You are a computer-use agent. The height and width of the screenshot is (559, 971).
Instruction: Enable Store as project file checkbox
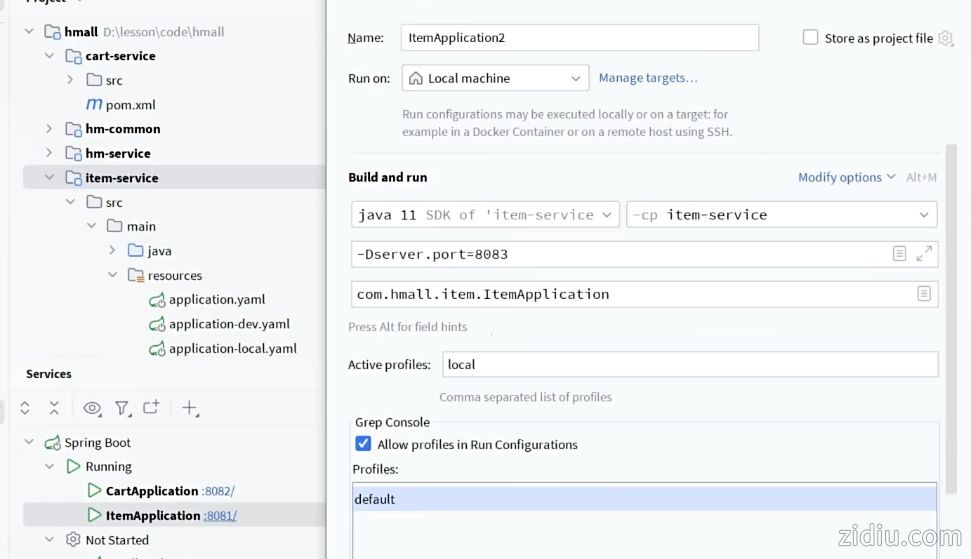(x=810, y=38)
